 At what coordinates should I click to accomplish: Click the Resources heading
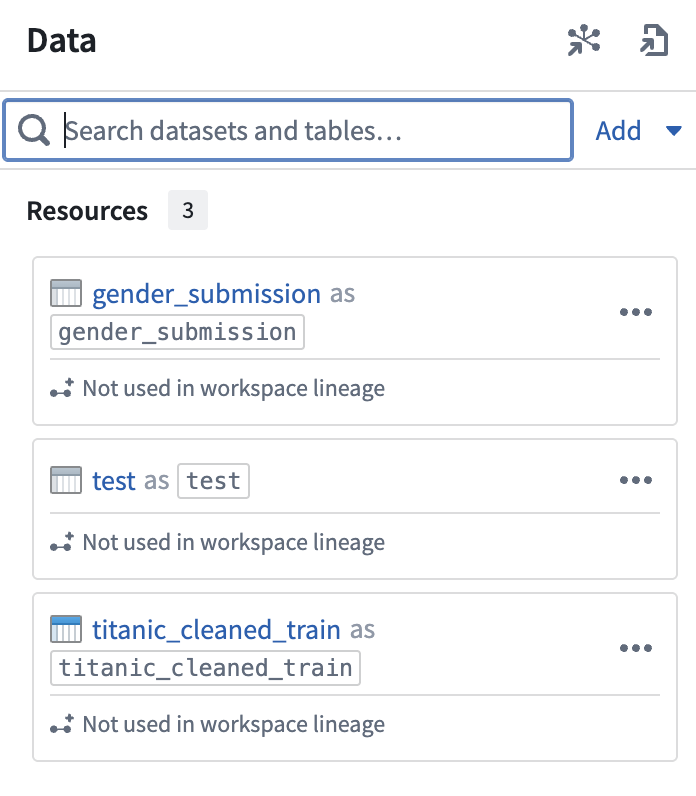87,211
